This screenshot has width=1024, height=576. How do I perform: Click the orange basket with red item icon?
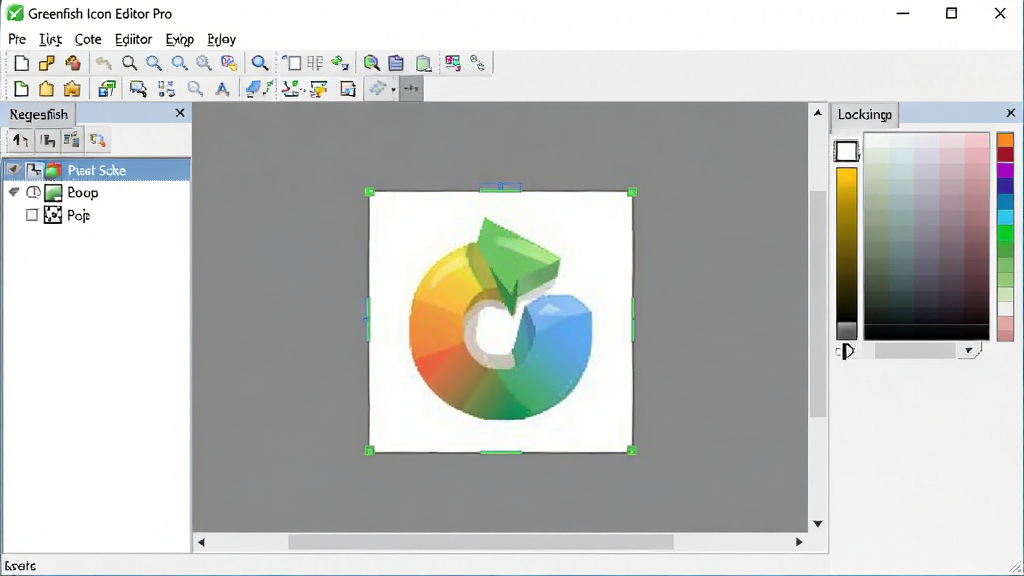coord(72,63)
